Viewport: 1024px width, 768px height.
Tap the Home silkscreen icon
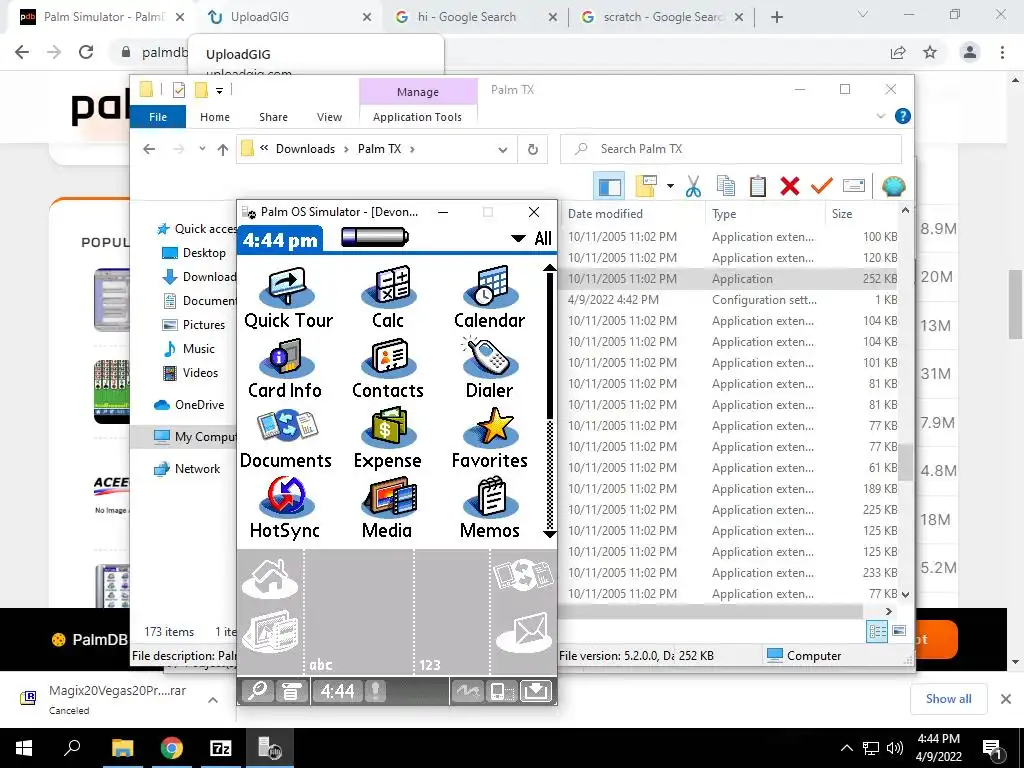[270, 579]
